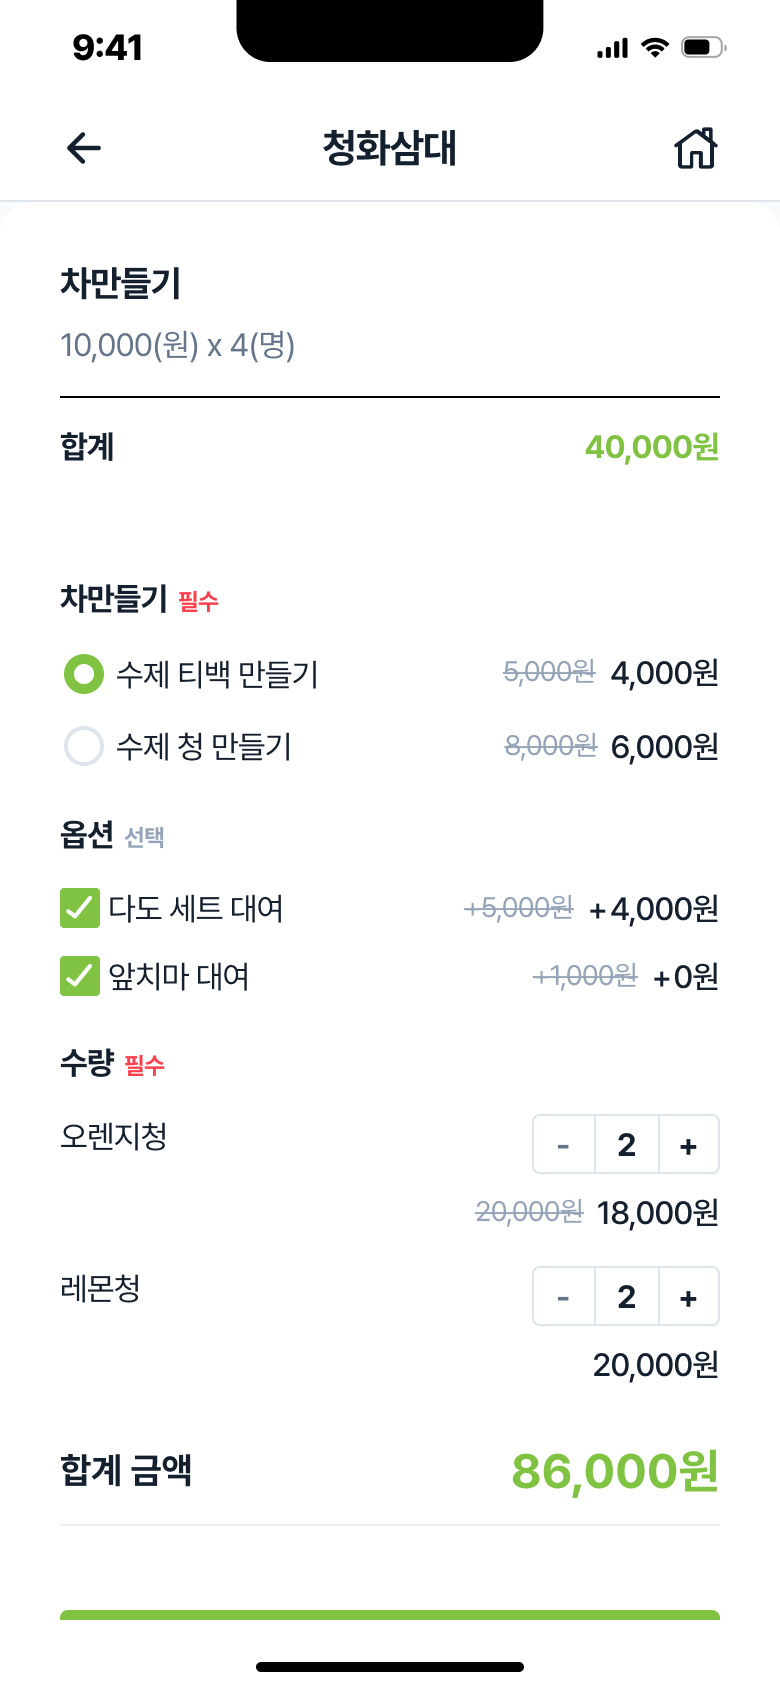Toggle the 앞치마 대여 checkbox
This screenshot has width=780, height=1688.
pyautogui.click(x=80, y=976)
